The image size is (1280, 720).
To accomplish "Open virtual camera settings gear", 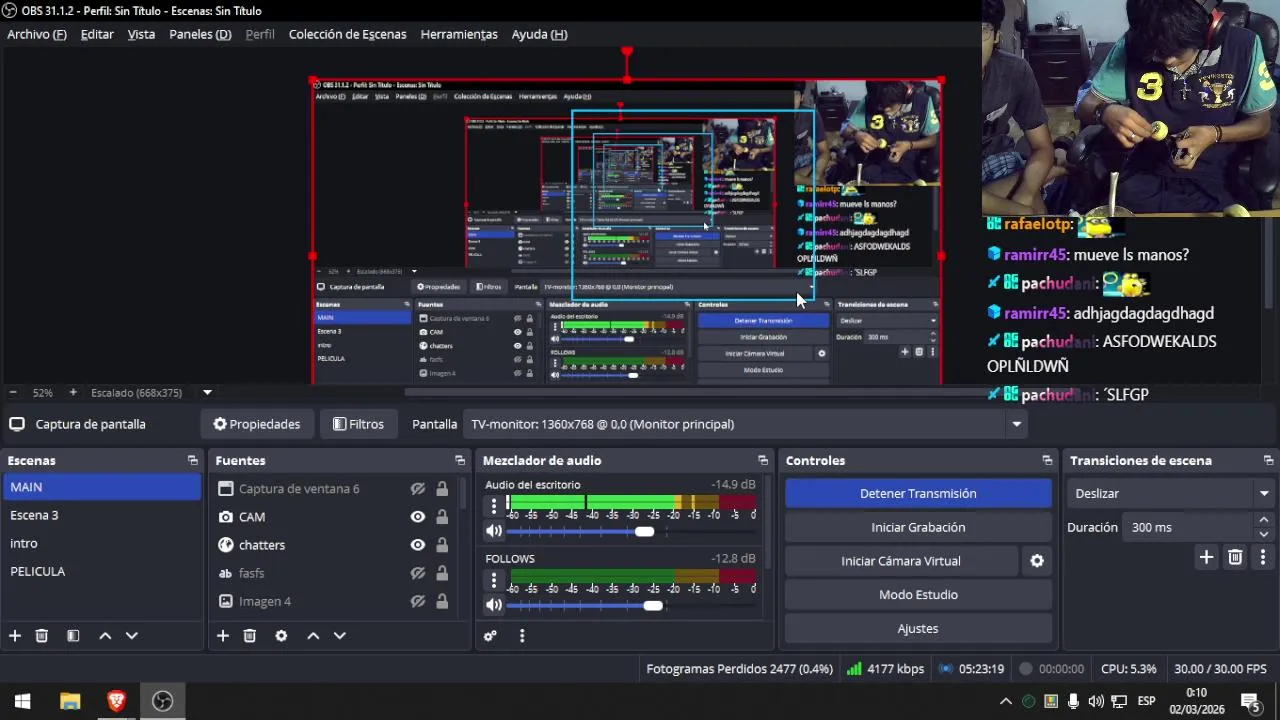I will coord(1037,561).
